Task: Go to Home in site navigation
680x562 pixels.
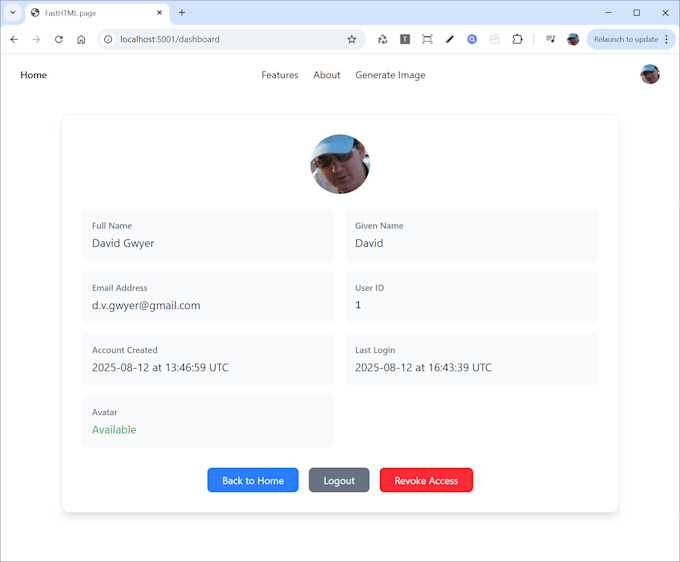Action: (33, 75)
